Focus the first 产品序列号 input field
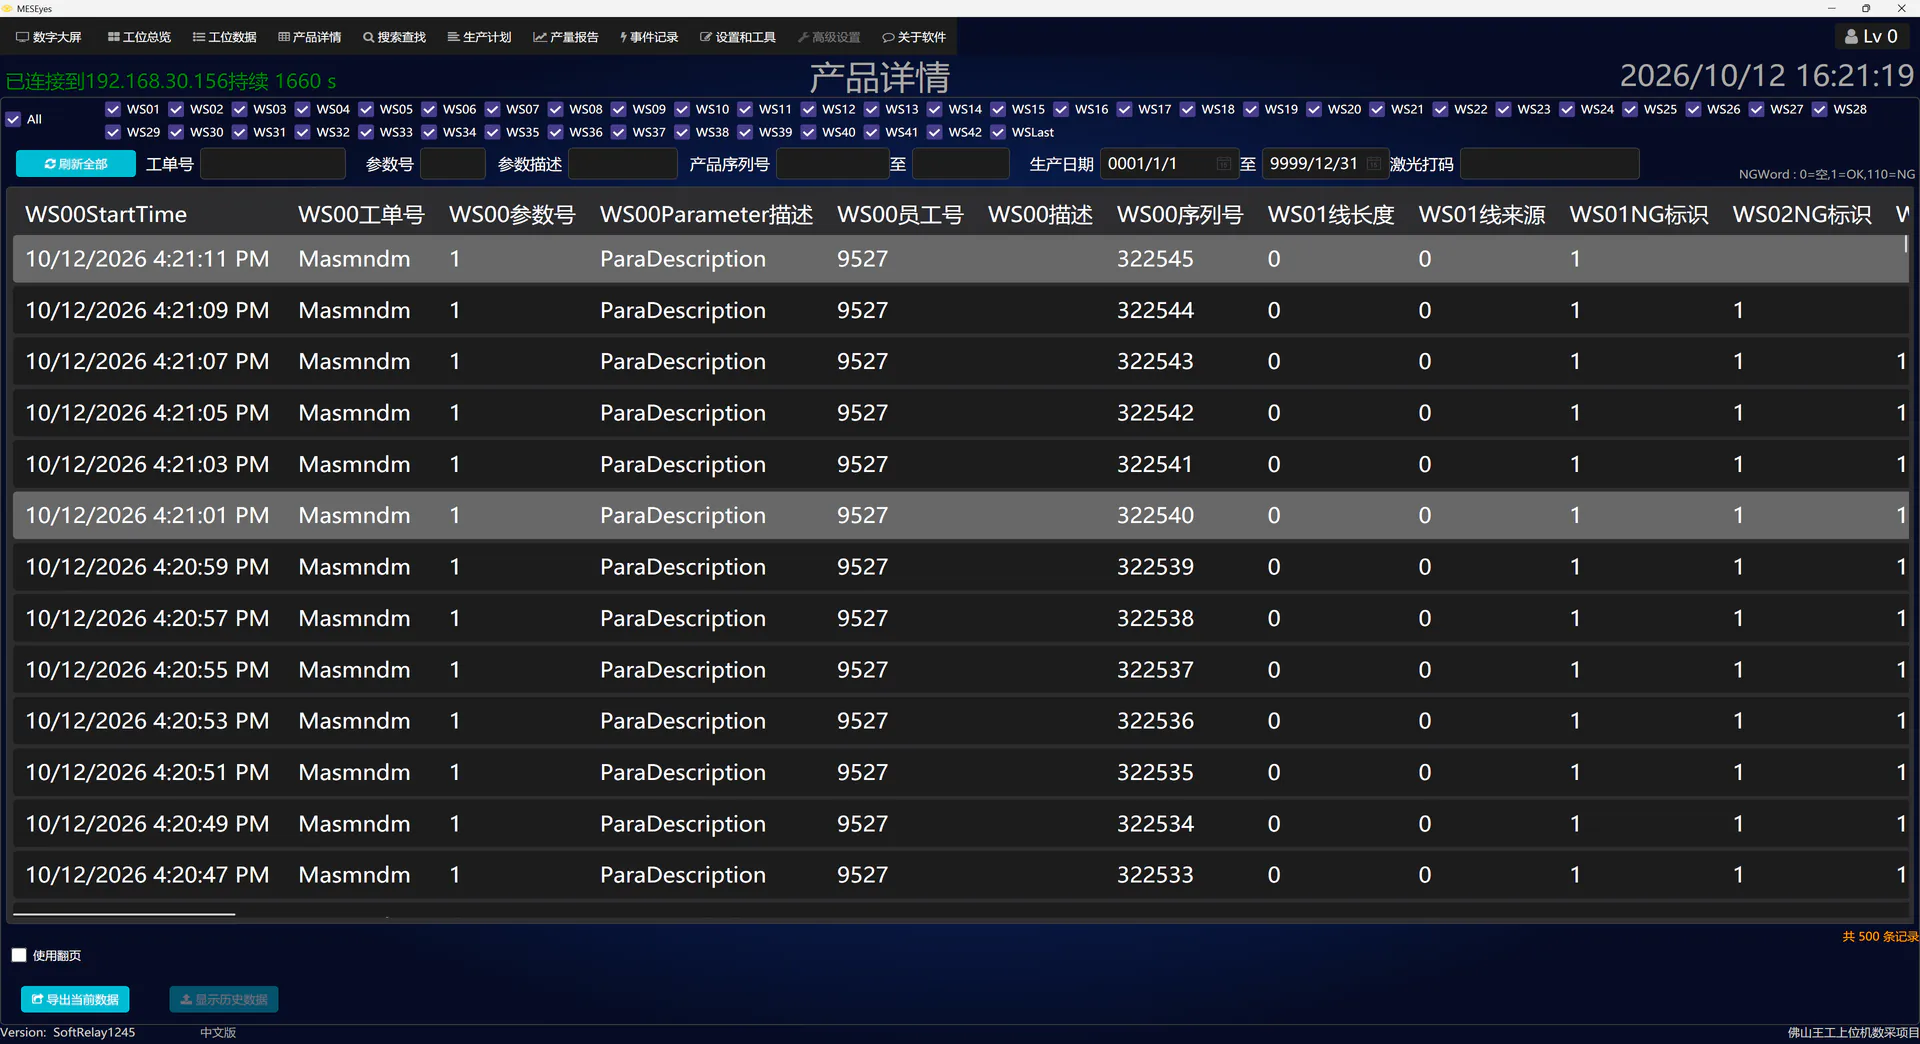 click(x=833, y=164)
